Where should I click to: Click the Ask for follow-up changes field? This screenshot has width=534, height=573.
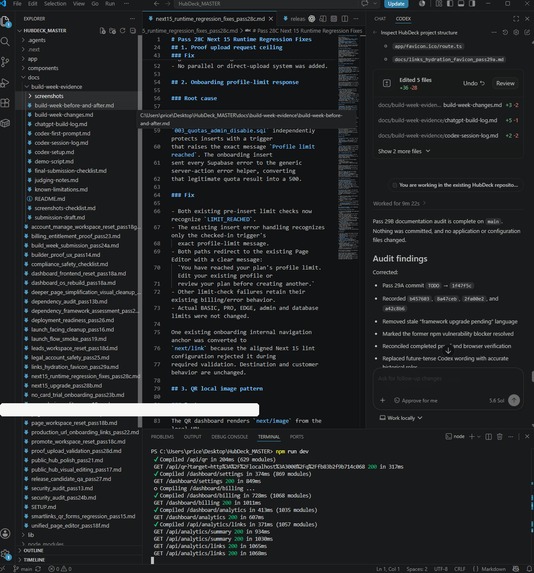point(448,379)
